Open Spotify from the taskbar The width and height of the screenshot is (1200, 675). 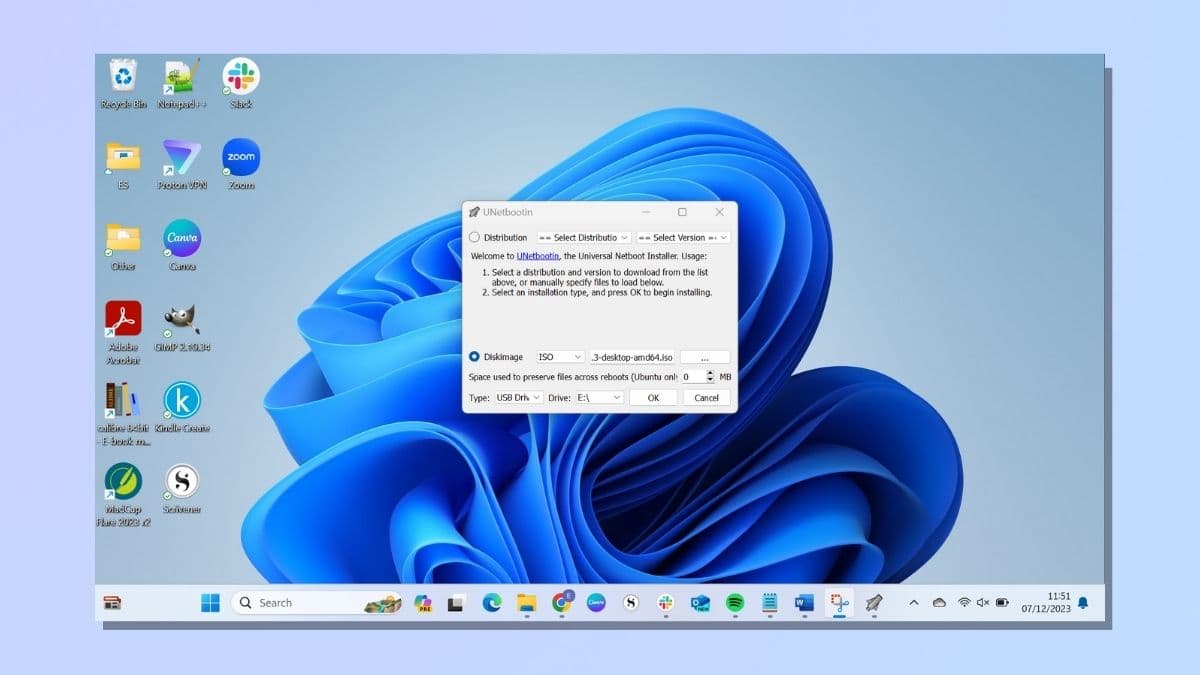(733, 603)
